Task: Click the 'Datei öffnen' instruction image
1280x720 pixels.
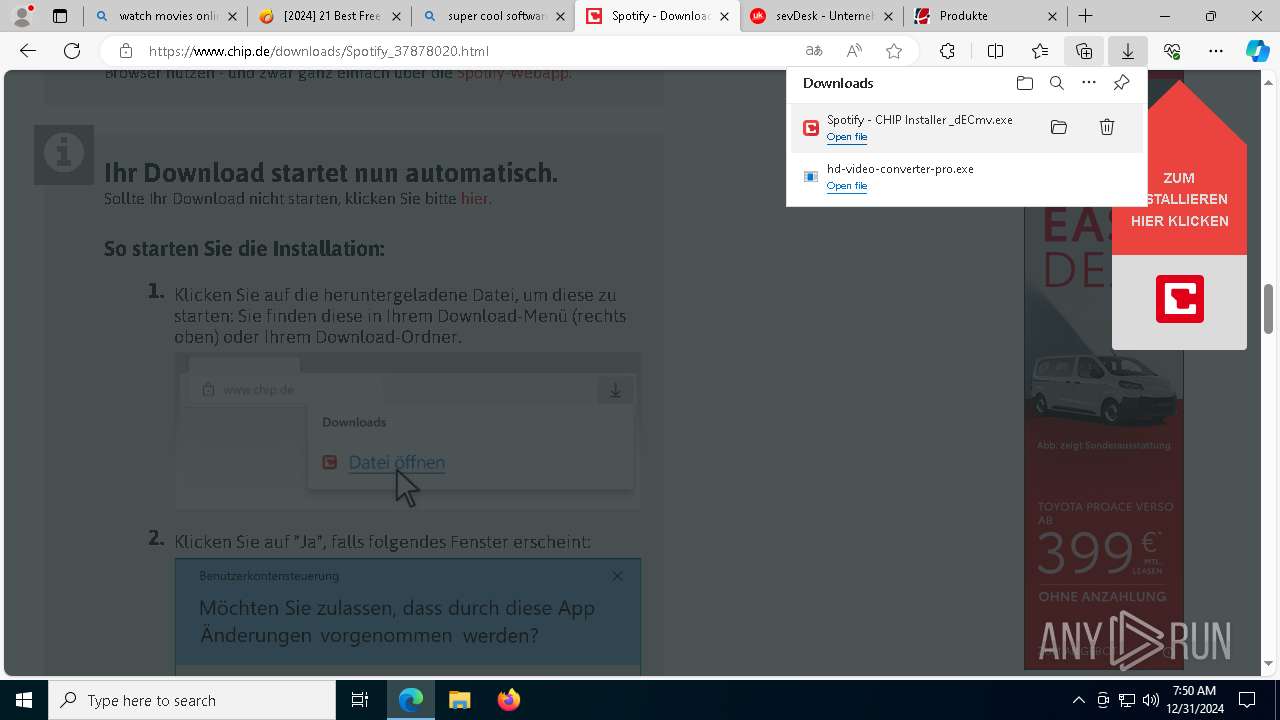Action: coord(408,431)
